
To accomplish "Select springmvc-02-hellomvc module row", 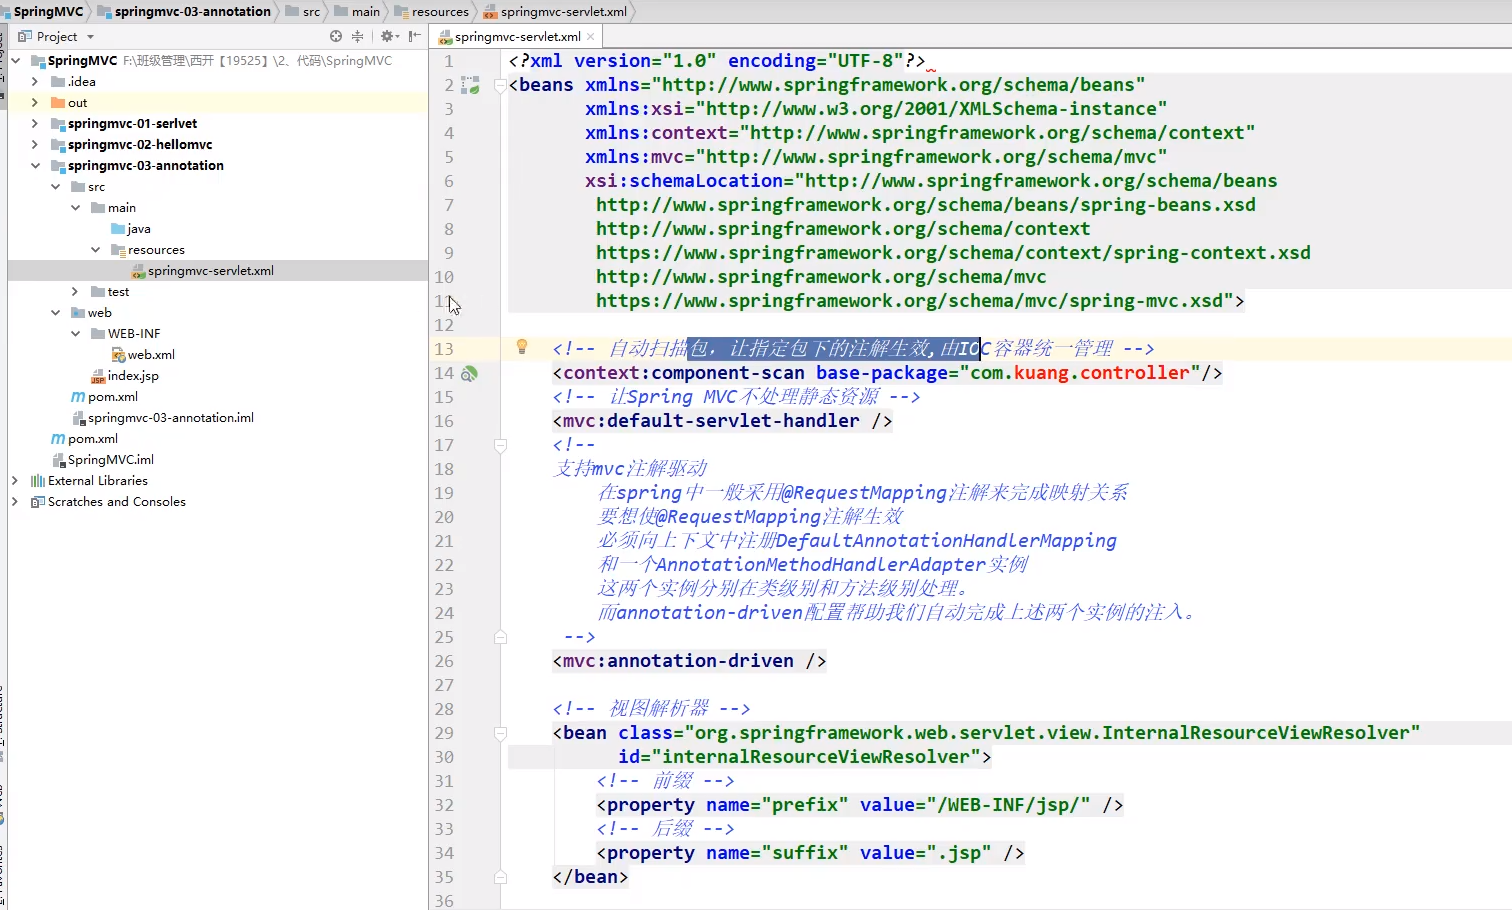I will click(x=218, y=145).
